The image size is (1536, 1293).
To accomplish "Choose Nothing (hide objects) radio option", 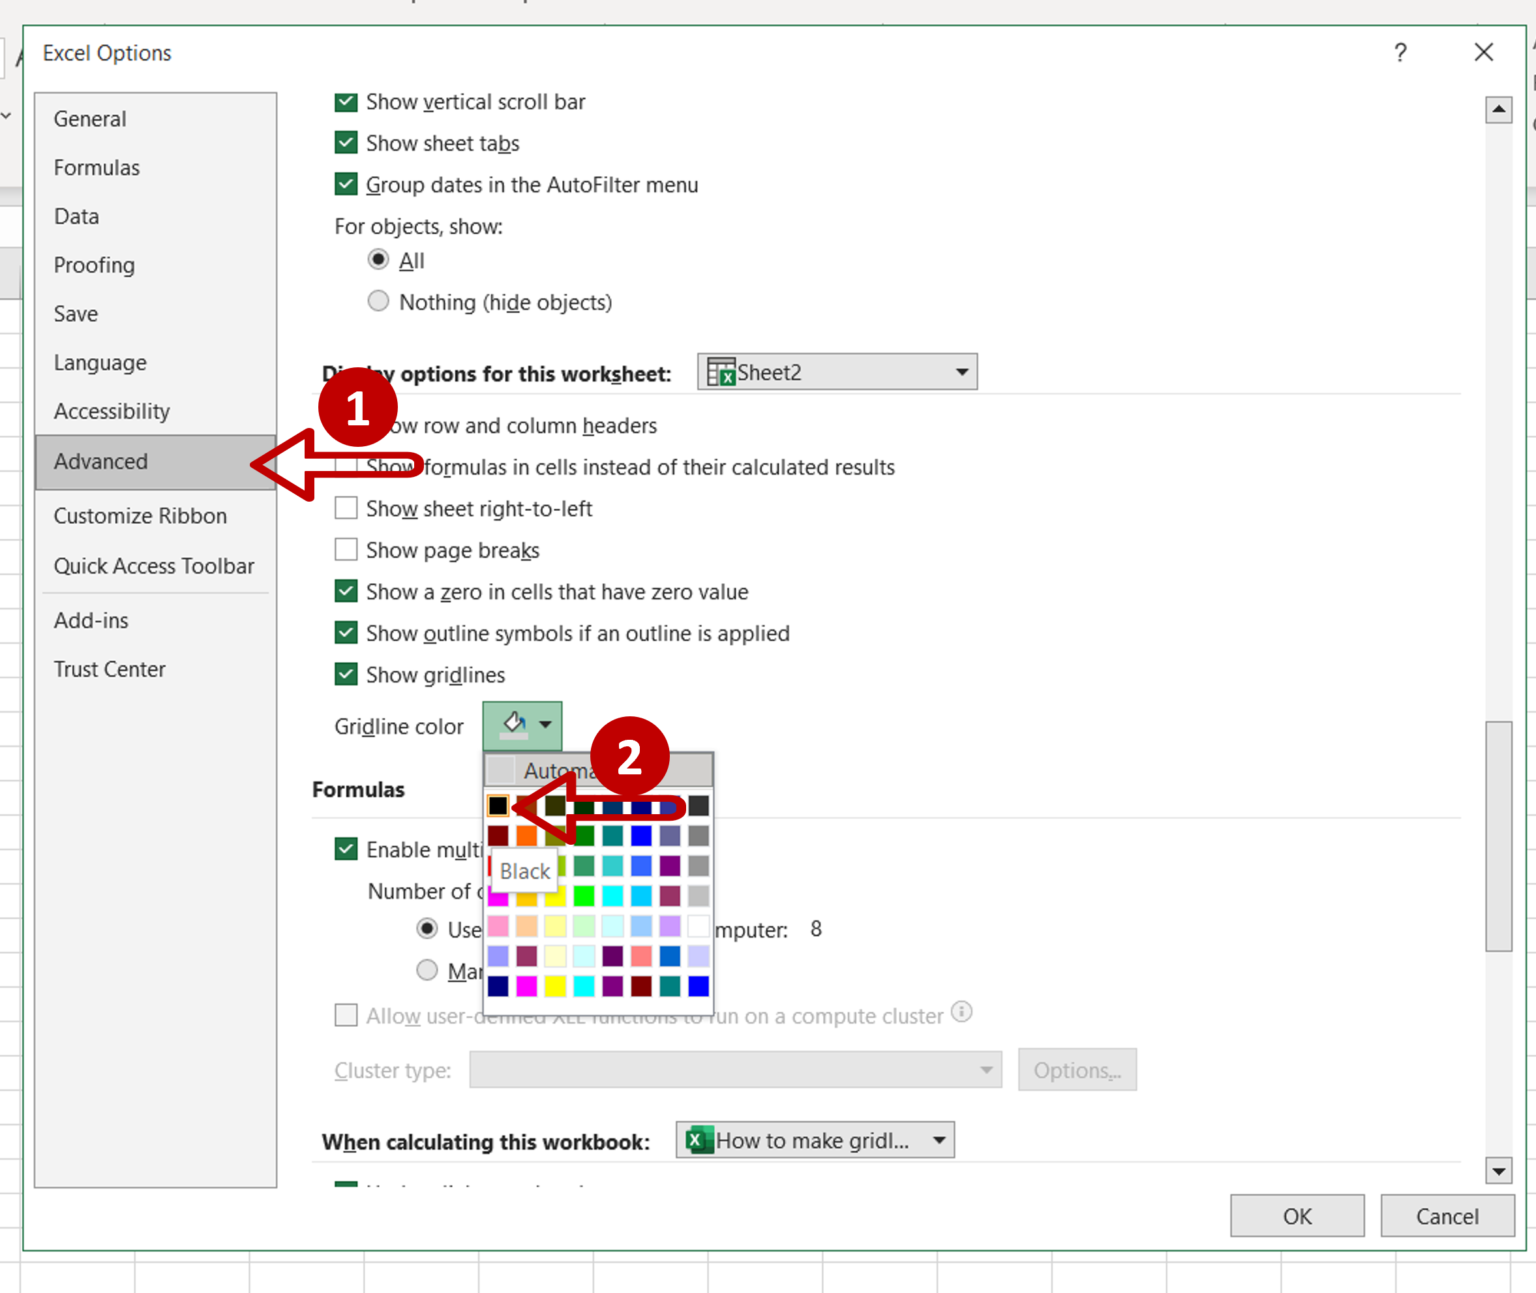I will [x=378, y=301].
